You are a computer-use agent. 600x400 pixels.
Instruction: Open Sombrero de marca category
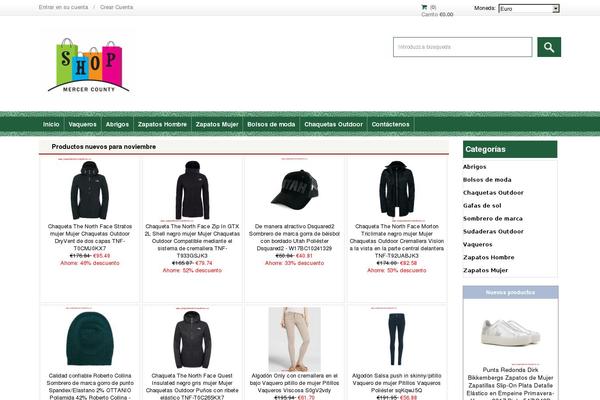click(x=492, y=219)
